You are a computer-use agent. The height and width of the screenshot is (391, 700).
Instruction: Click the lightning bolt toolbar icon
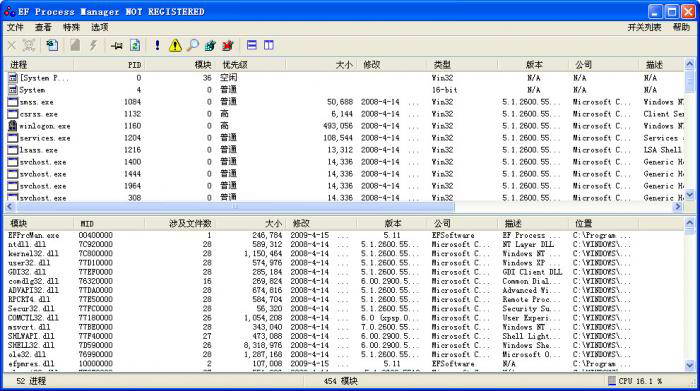[x=93, y=45]
